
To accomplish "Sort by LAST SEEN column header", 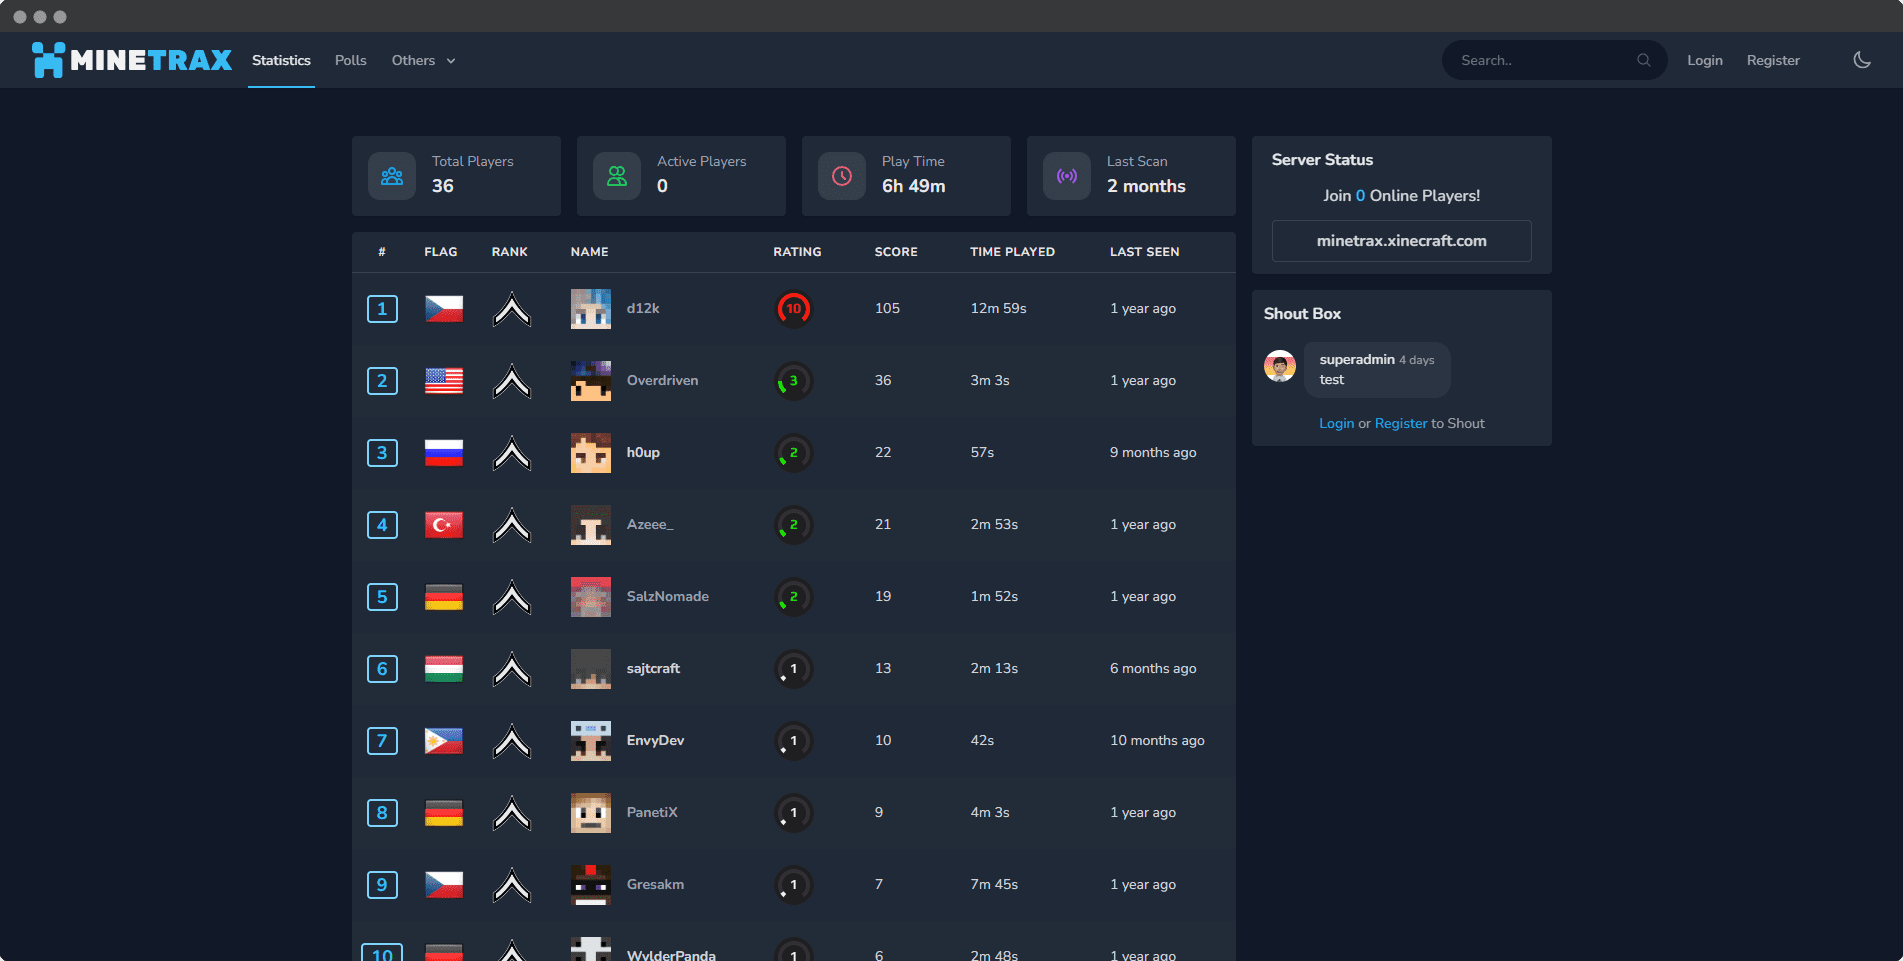I will point(1144,252).
